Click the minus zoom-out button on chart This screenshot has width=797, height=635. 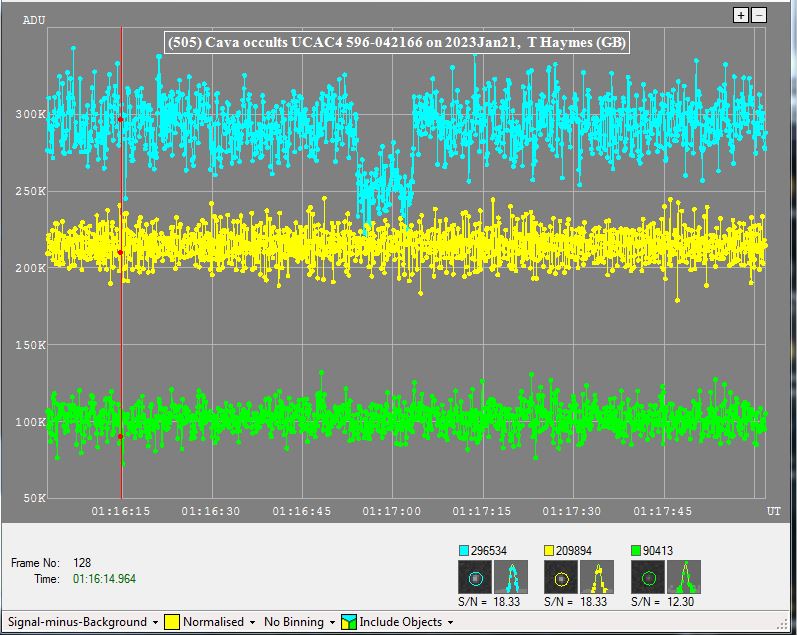point(759,15)
